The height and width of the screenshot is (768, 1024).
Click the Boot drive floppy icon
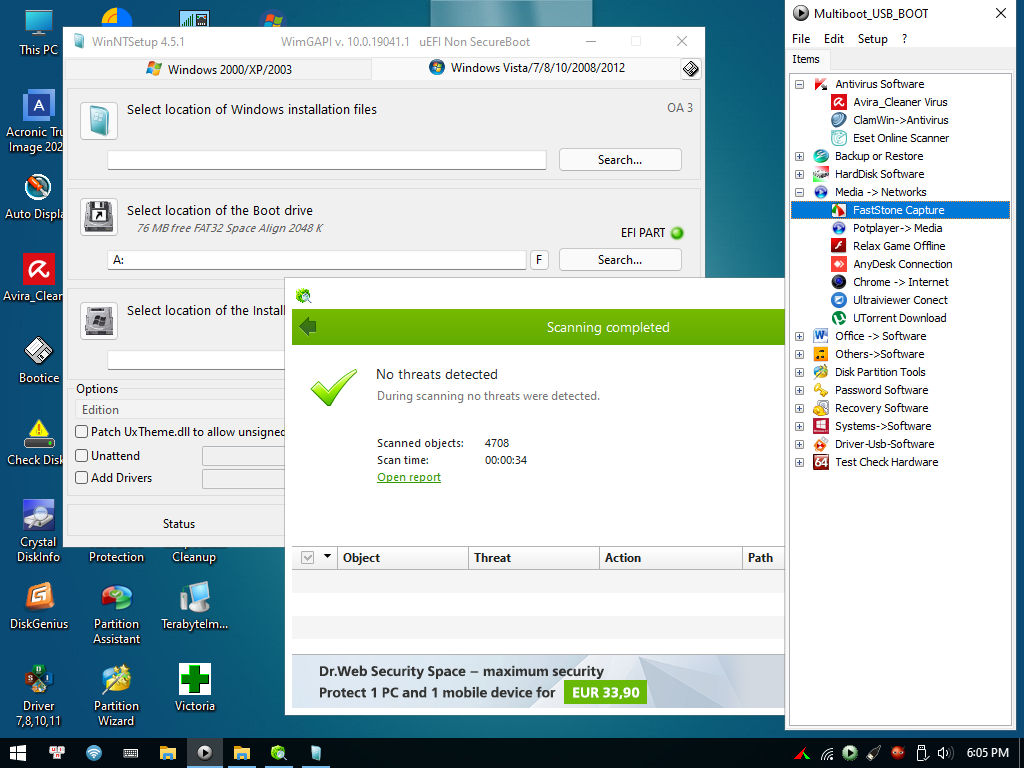coord(99,217)
